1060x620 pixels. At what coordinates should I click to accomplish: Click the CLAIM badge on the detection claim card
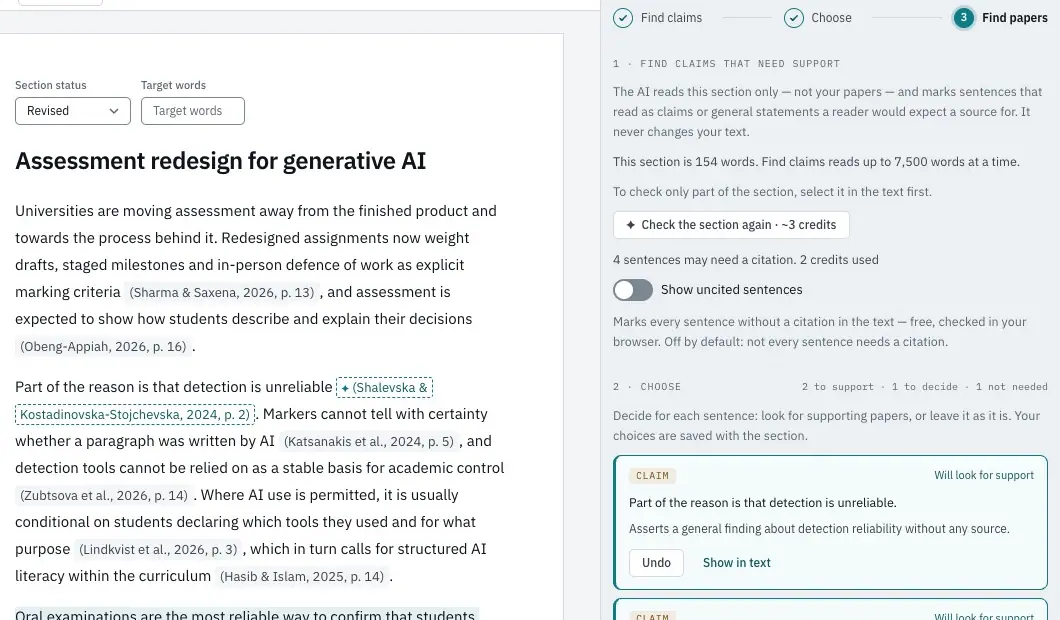(x=652, y=476)
